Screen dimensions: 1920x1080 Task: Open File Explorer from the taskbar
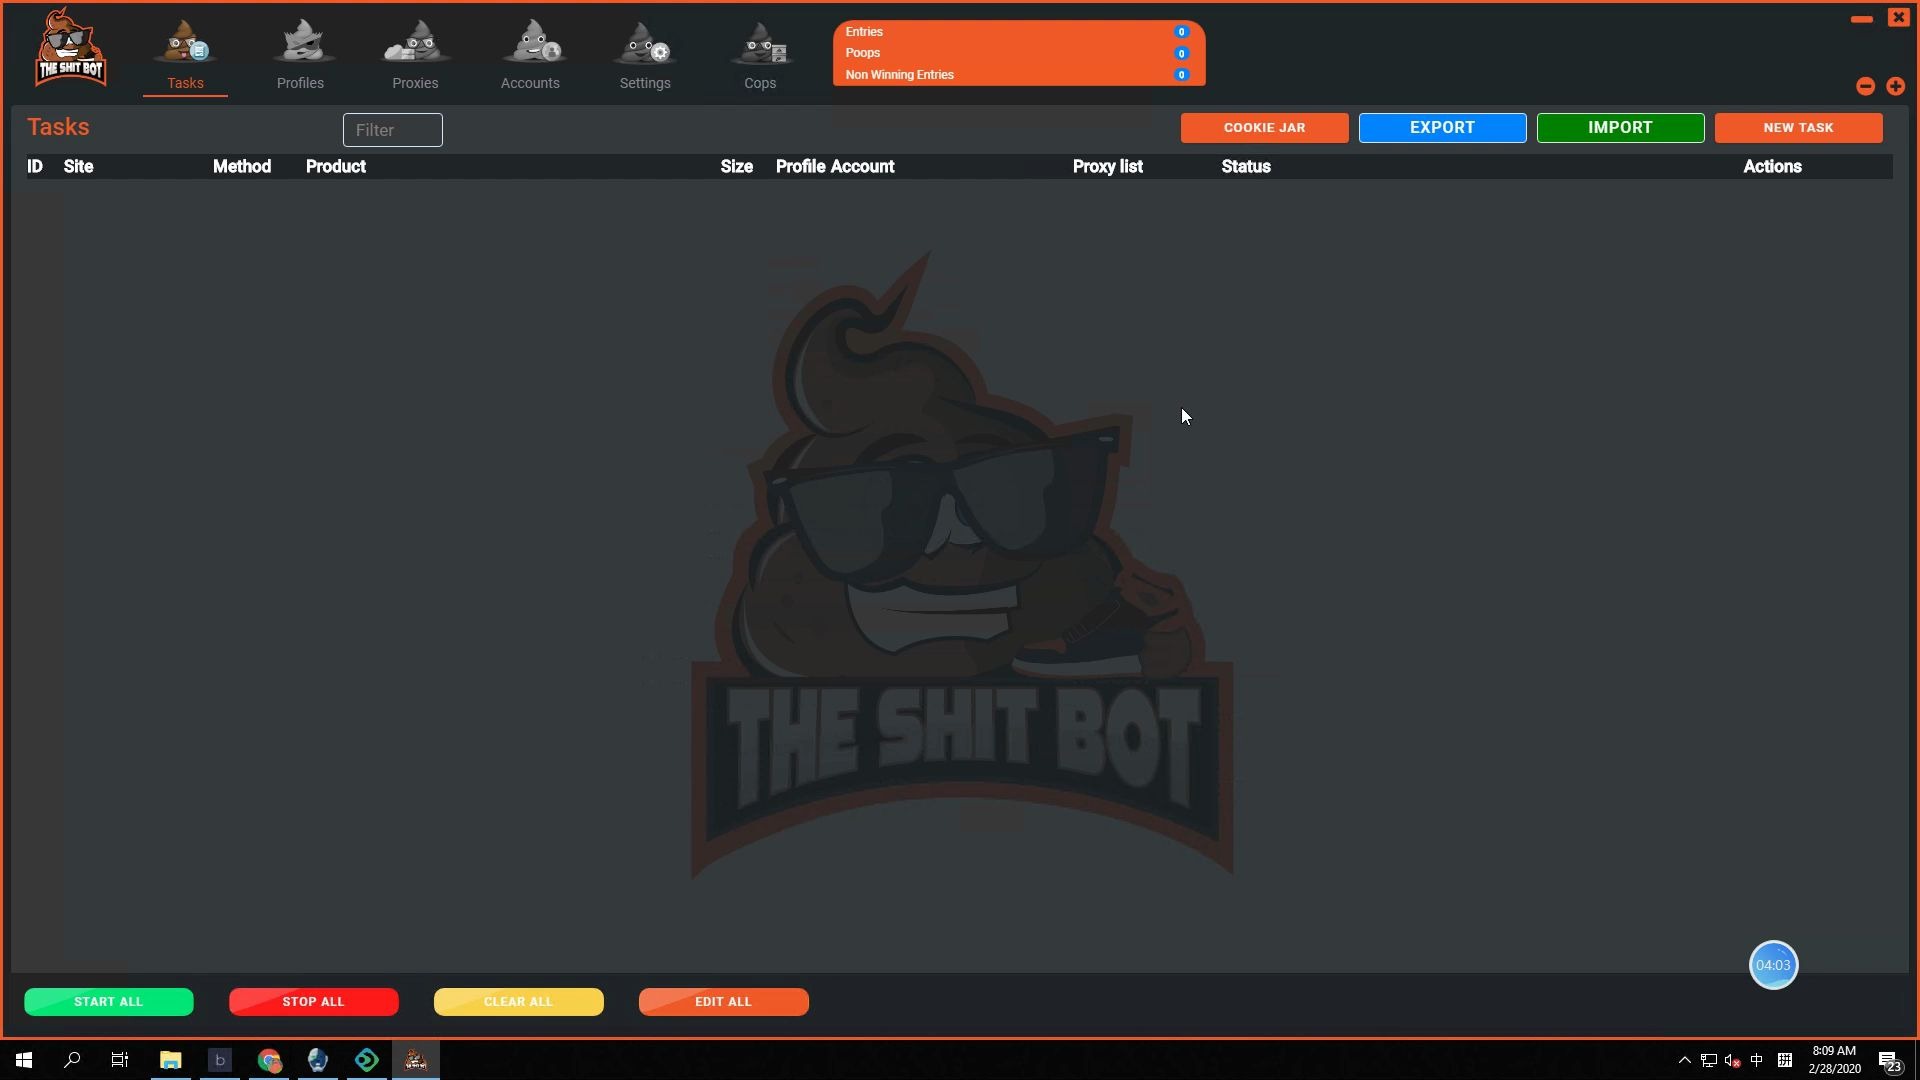click(x=170, y=1060)
